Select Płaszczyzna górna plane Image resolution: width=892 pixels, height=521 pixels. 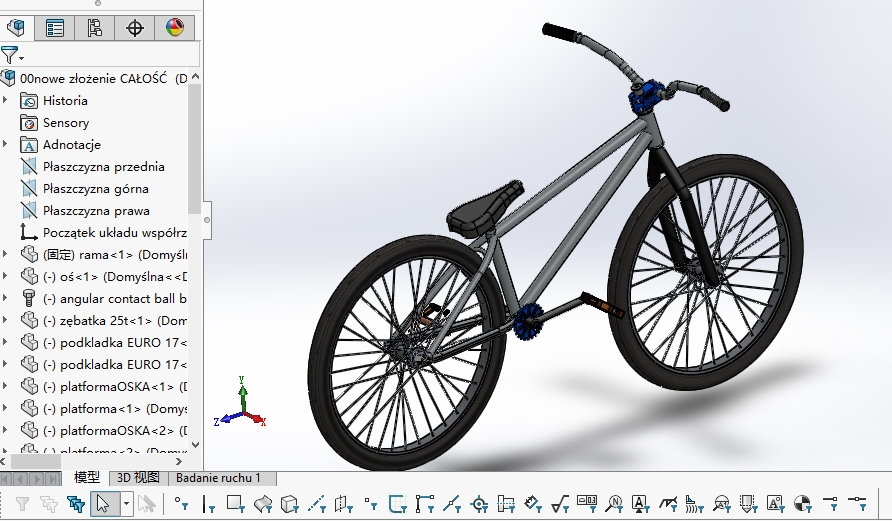(96, 189)
